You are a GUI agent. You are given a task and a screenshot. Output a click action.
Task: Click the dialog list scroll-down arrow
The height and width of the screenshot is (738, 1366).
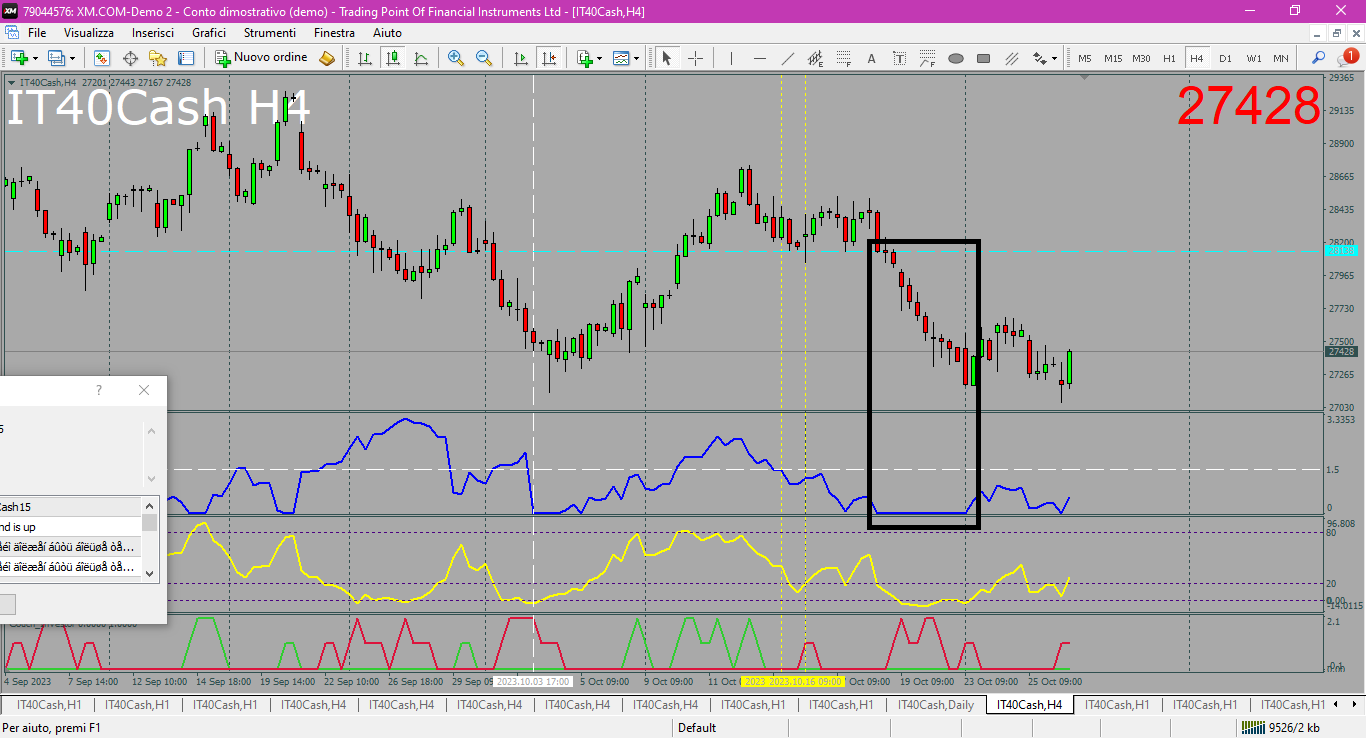pos(150,573)
